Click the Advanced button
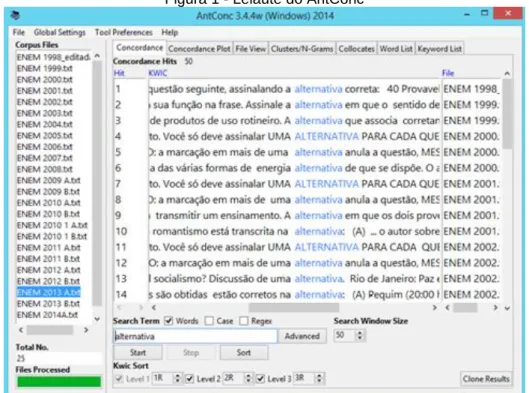 coord(302,336)
